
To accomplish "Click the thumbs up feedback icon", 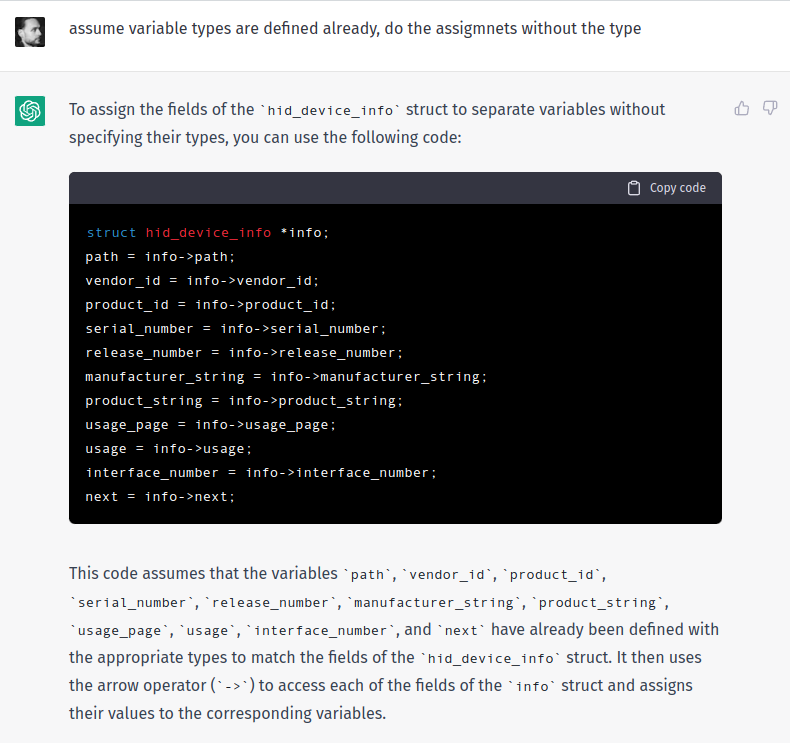I will [x=742, y=108].
